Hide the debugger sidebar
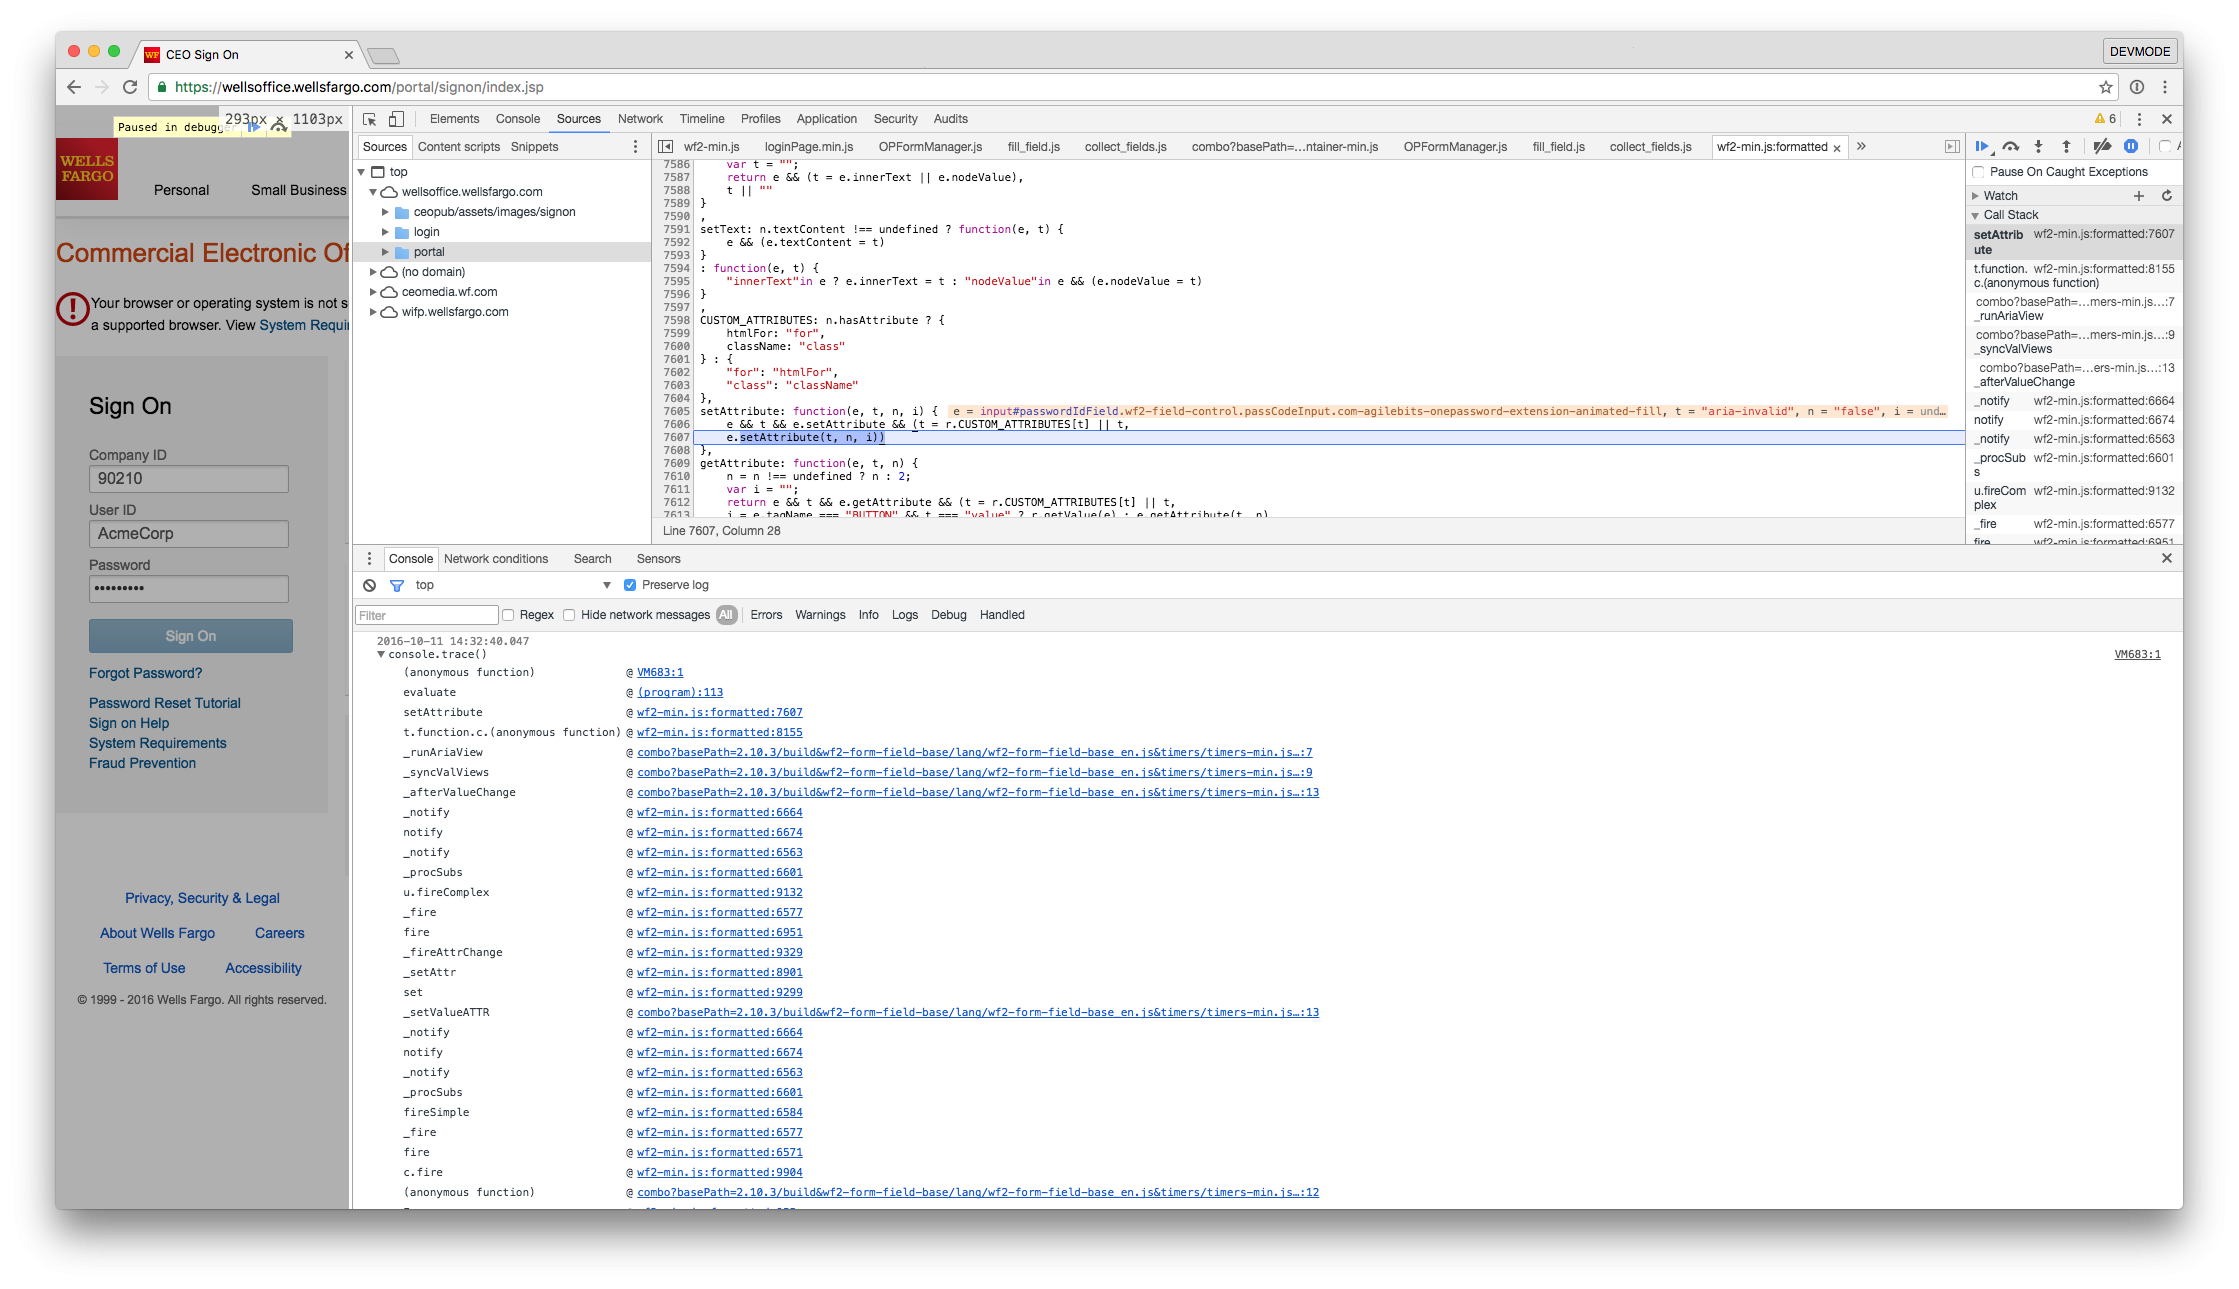Screen dimensions: 2239x1289 pyautogui.click(x=1951, y=147)
